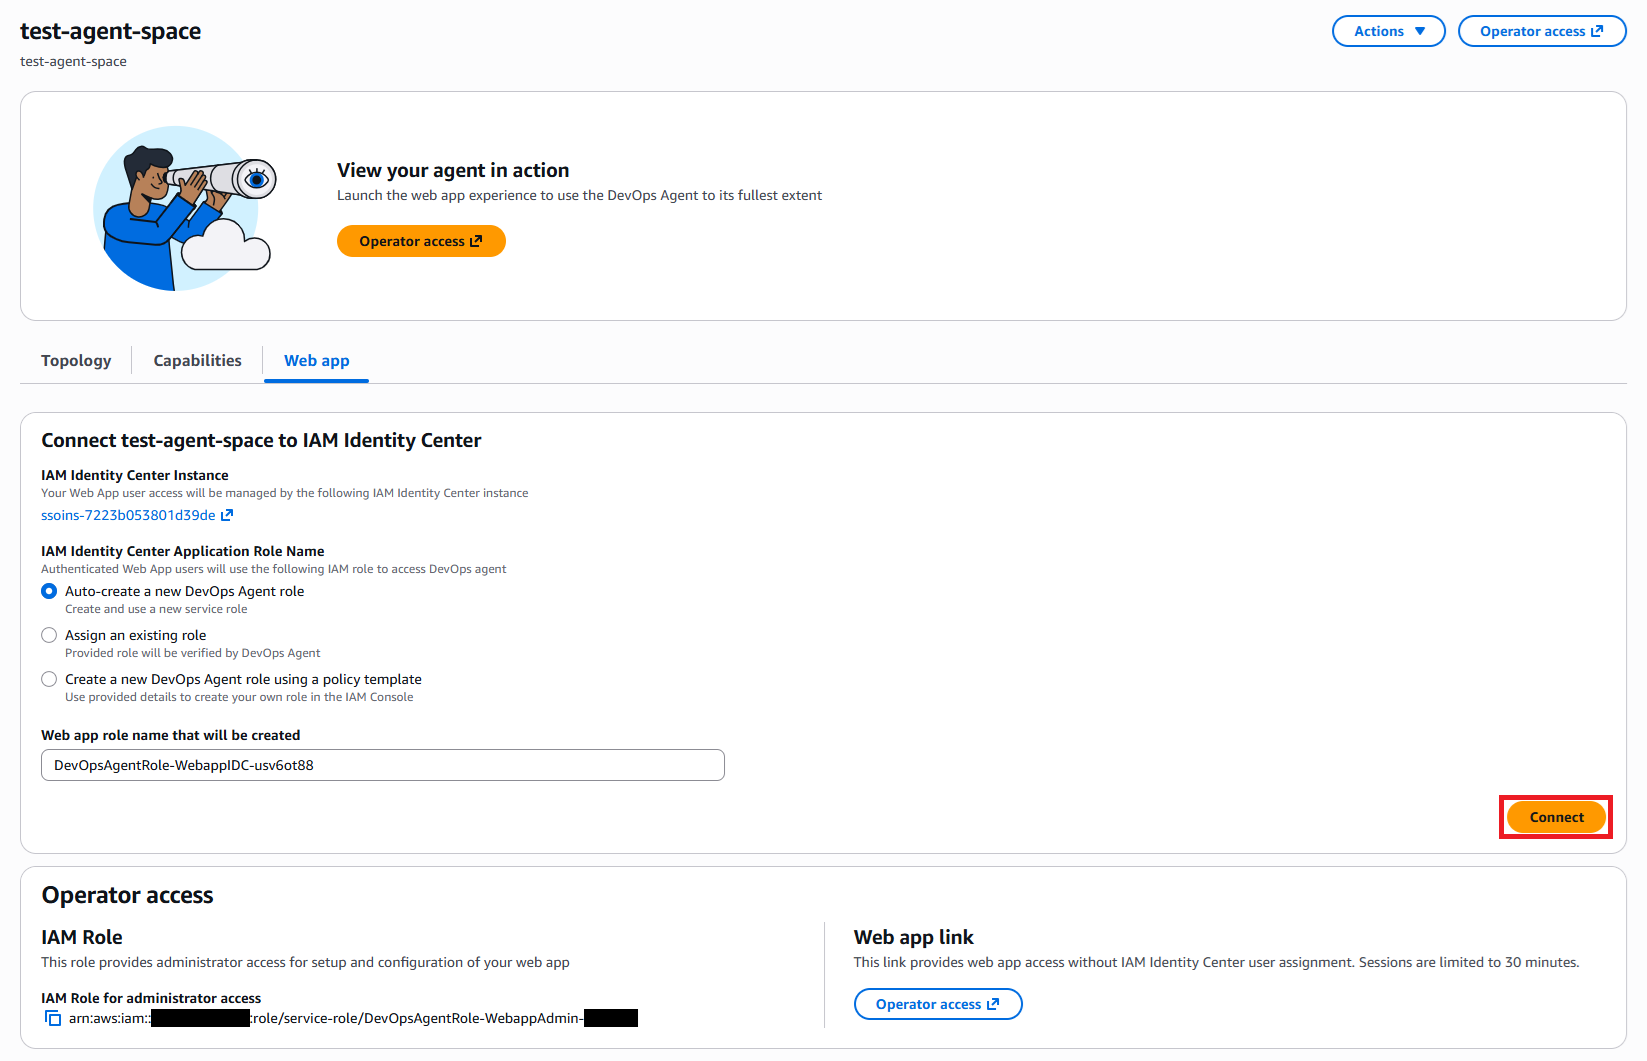
Task: Copy the IAM Role ARN
Action: [52, 1018]
